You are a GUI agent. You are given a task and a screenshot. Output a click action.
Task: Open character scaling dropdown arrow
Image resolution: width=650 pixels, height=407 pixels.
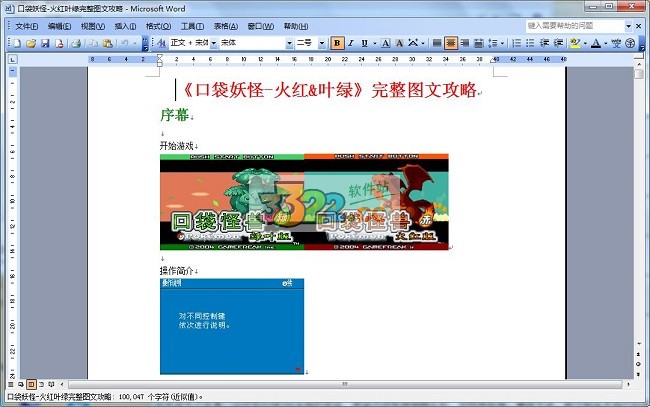point(423,43)
